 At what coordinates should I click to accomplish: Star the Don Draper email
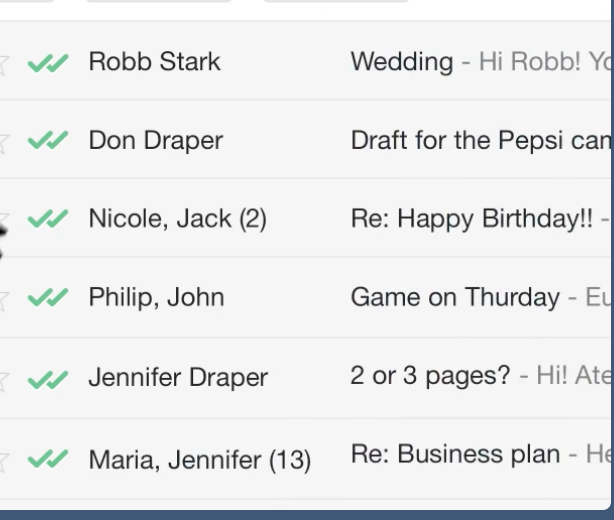click(x=3, y=143)
